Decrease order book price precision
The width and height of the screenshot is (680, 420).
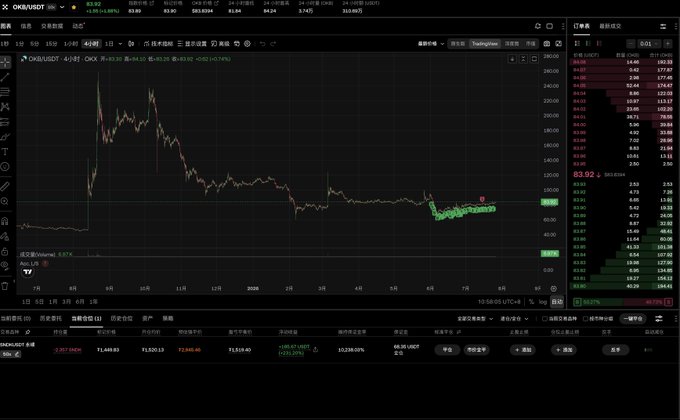[x=631, y=44]
